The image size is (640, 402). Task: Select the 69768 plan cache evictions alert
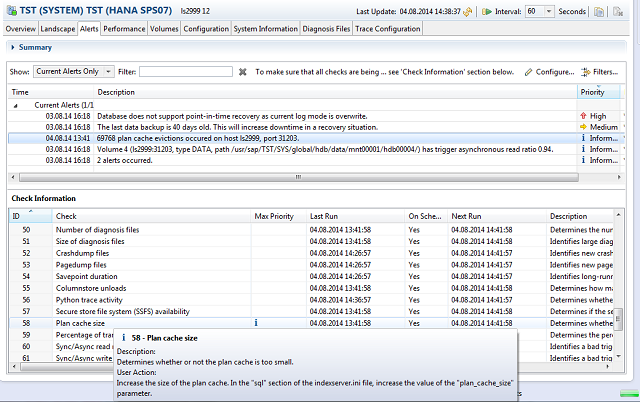316,138
